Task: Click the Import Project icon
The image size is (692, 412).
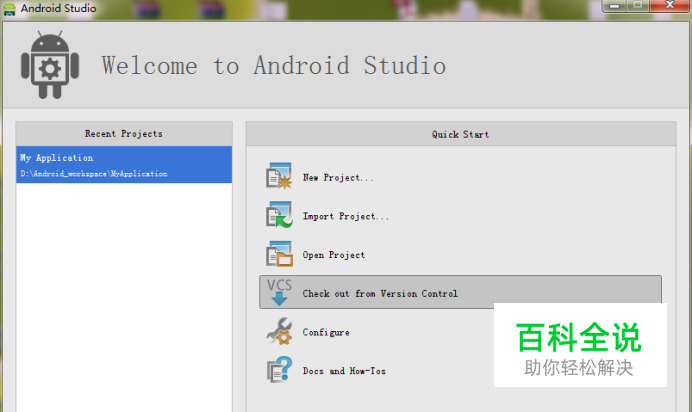Action: click(279, 215)
